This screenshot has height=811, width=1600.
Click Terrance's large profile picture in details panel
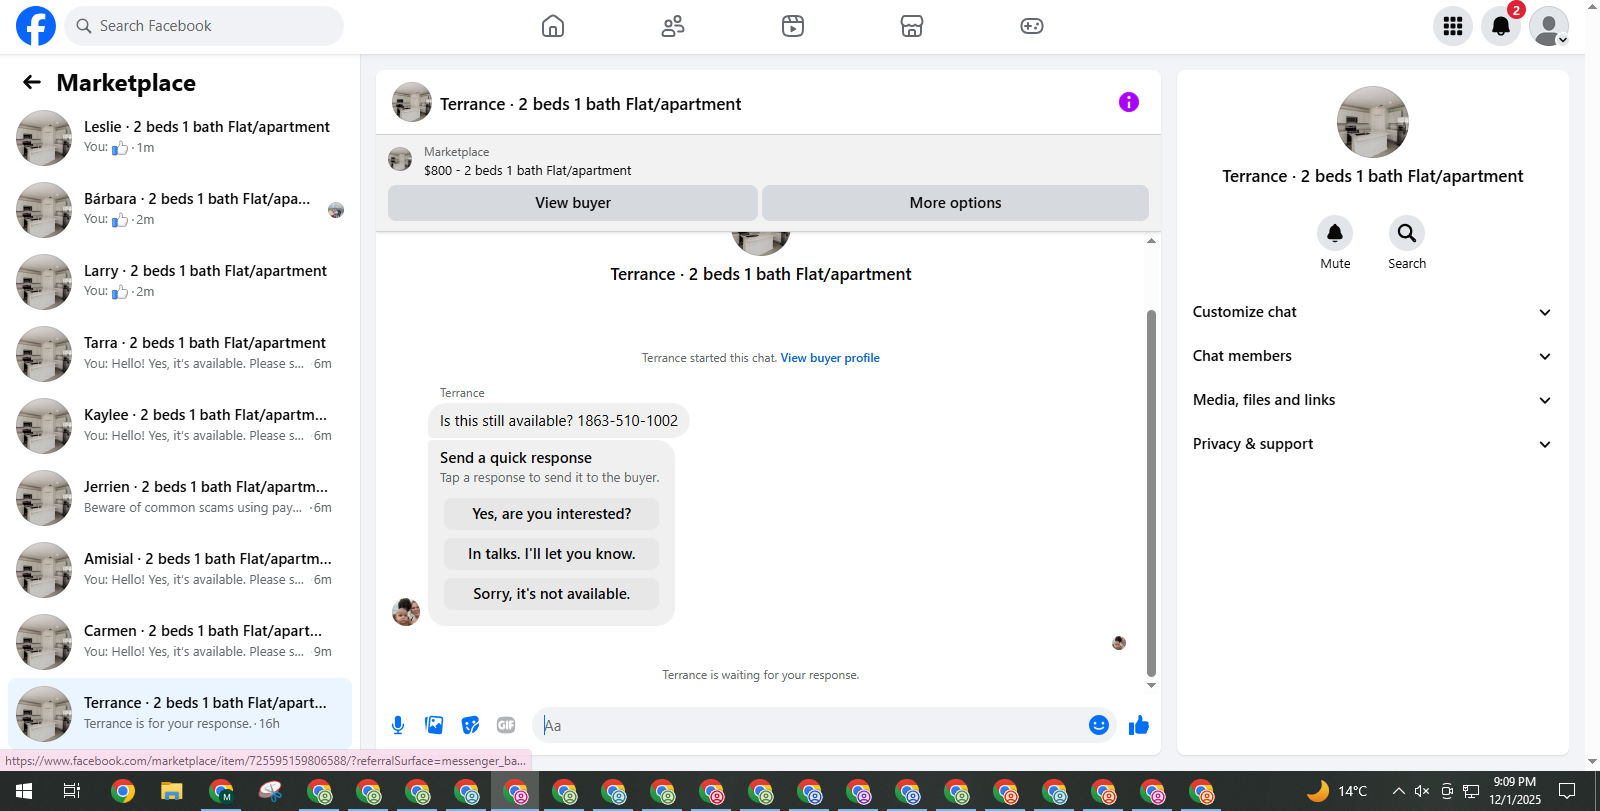[1373, 122]
